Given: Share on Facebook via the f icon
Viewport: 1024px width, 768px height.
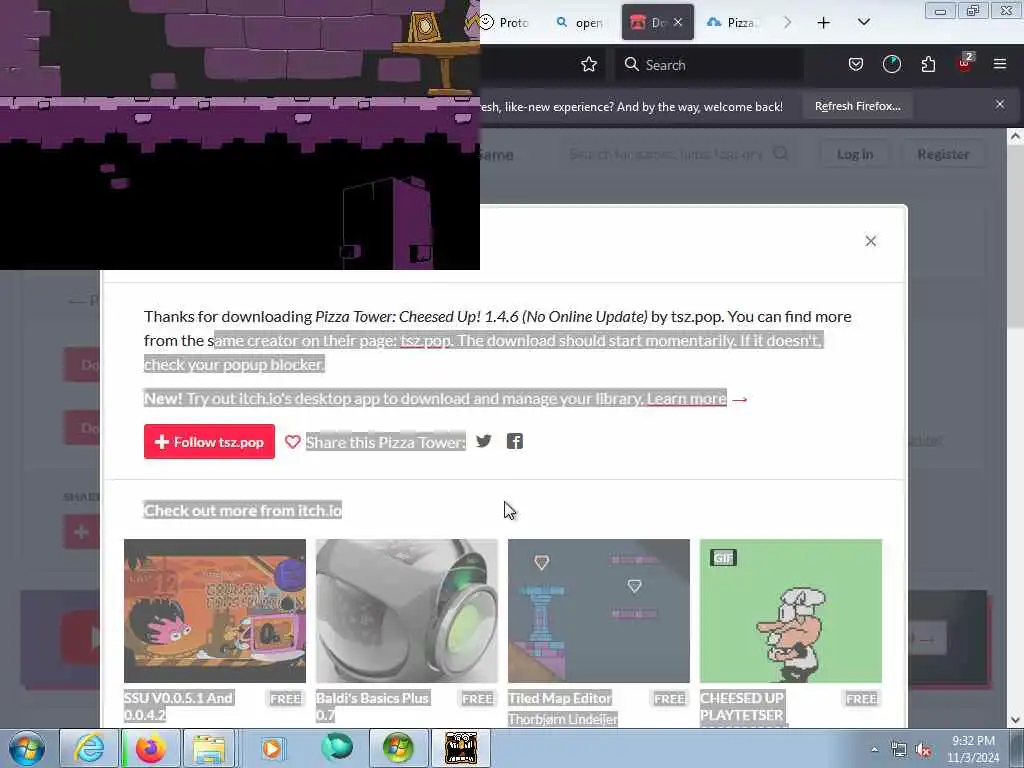Looking at the screenshot, I should tap(515, 441).
